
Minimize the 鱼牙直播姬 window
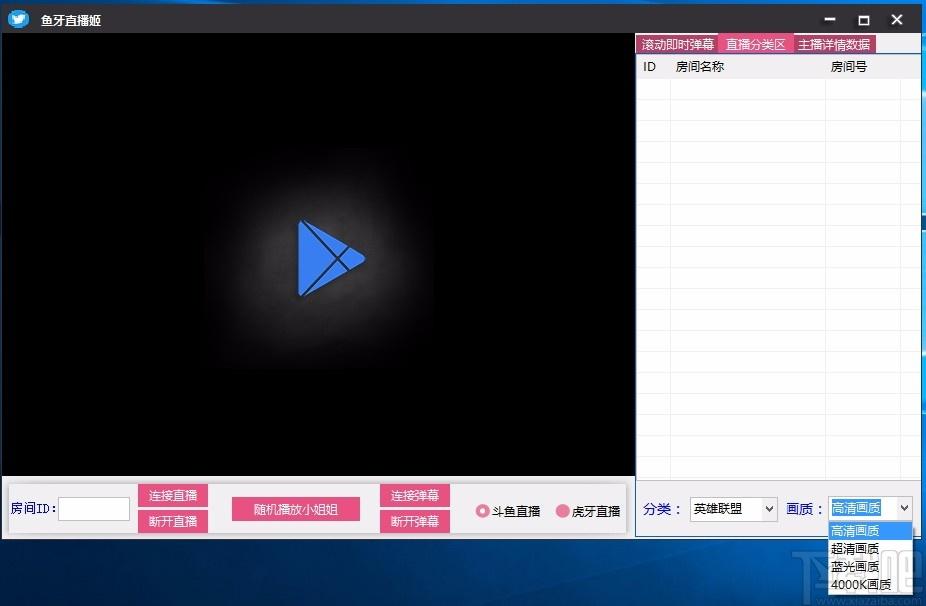click(x=830, y=19)
